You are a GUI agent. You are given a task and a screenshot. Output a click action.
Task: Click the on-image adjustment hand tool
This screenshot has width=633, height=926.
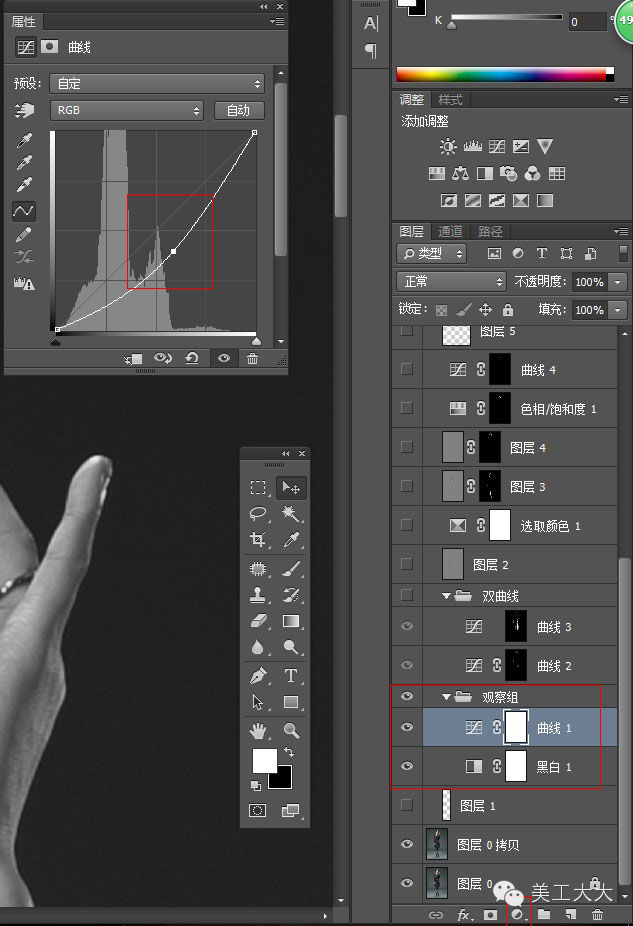(24, 110)
